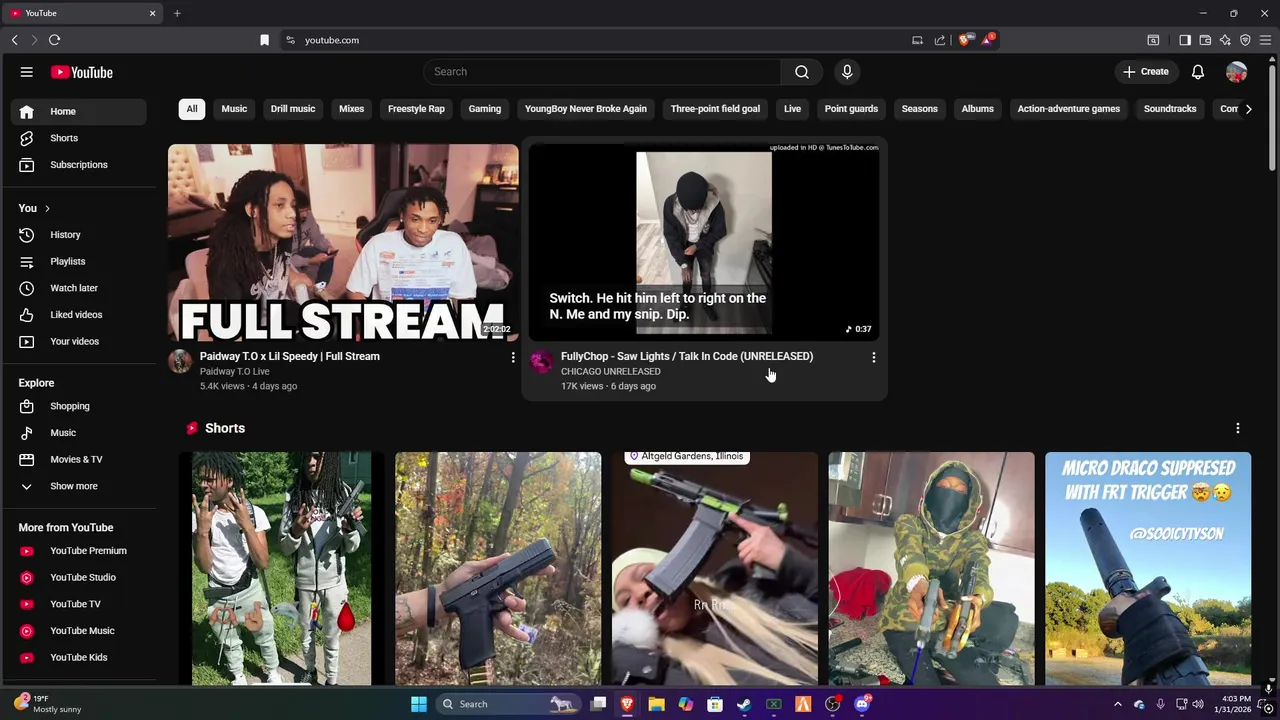Viewport: 1280px width, 720px height.
Task: Open options for FullyChop video
Action: [874, 357]
